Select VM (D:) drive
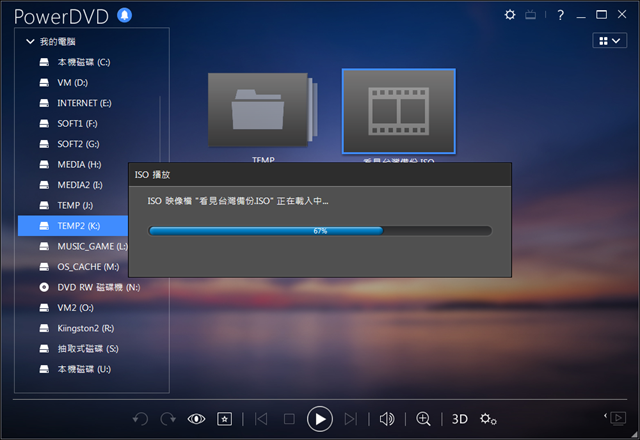 tap(73, 82)
